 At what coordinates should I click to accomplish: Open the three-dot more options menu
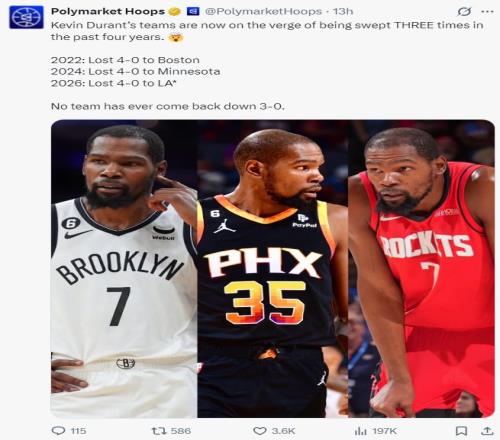pos(487,12)
